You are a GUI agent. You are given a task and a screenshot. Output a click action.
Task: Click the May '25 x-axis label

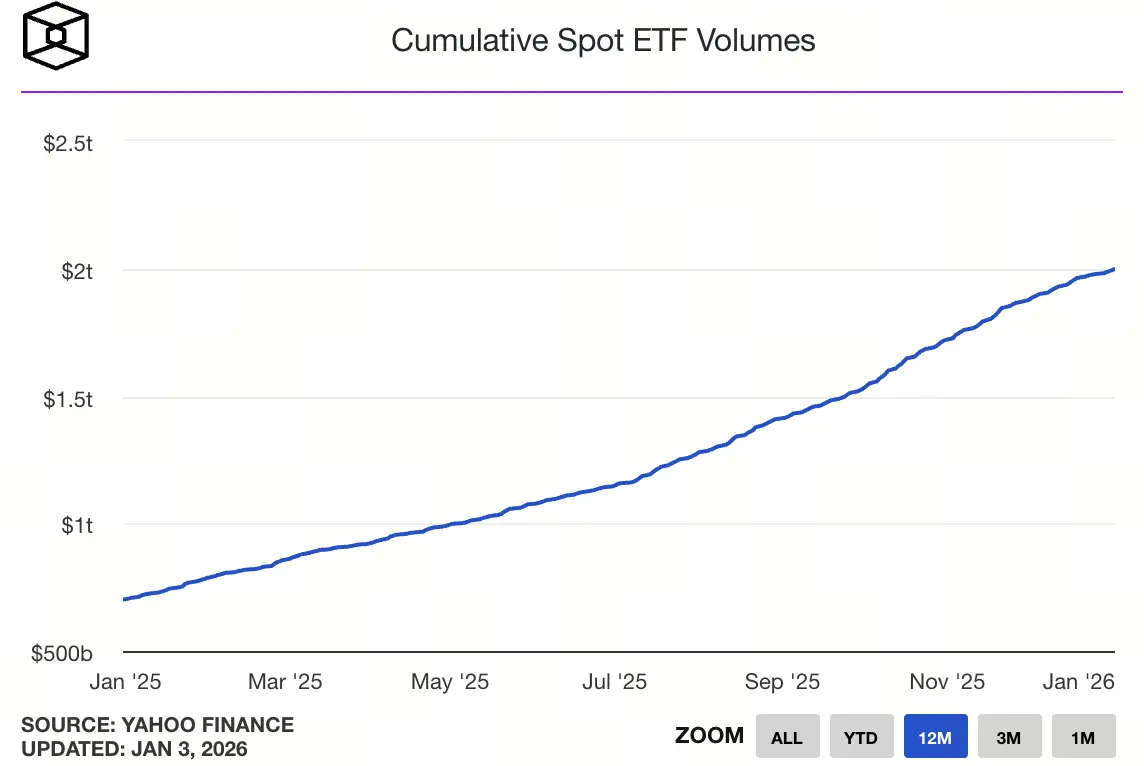[449, 681]
